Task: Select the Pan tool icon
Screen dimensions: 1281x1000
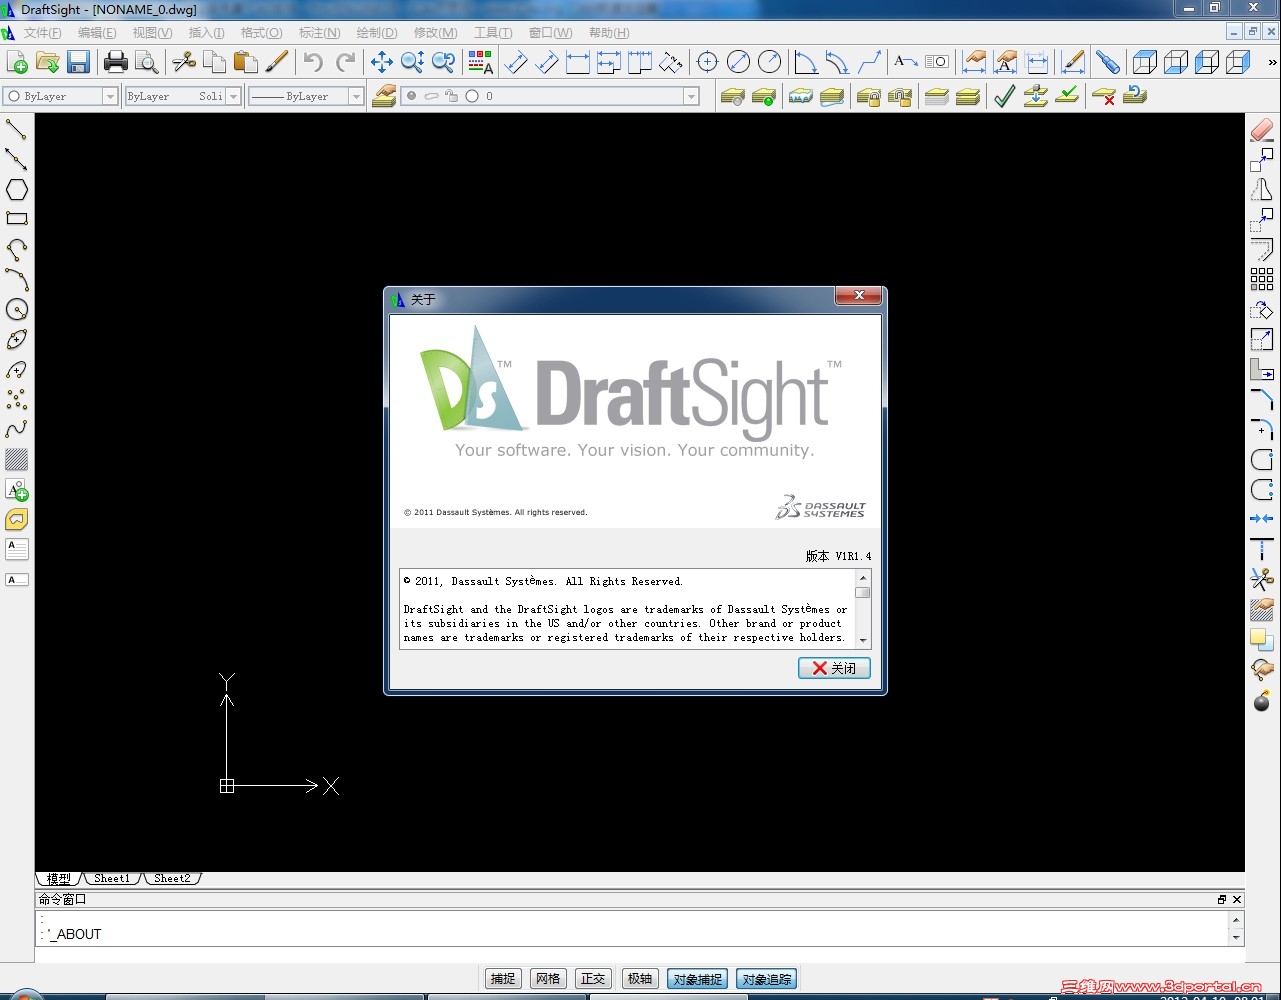Action: coord(382,62)
